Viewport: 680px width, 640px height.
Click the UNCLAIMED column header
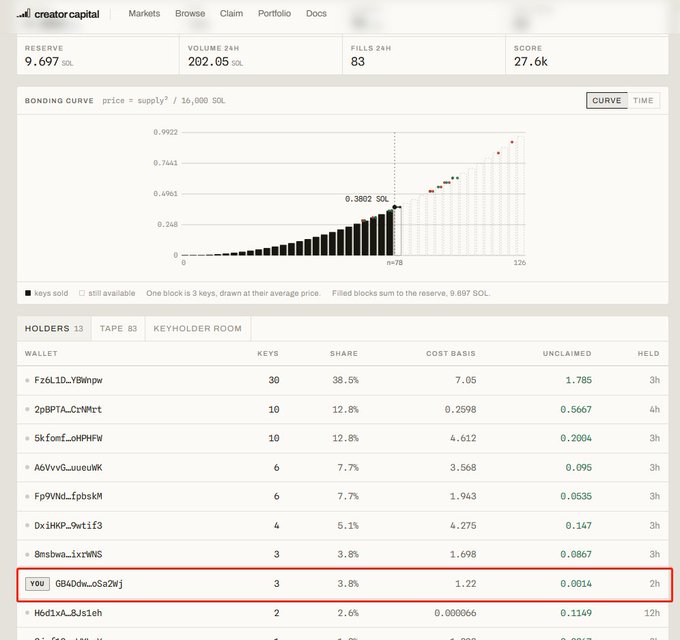[567, 353]
